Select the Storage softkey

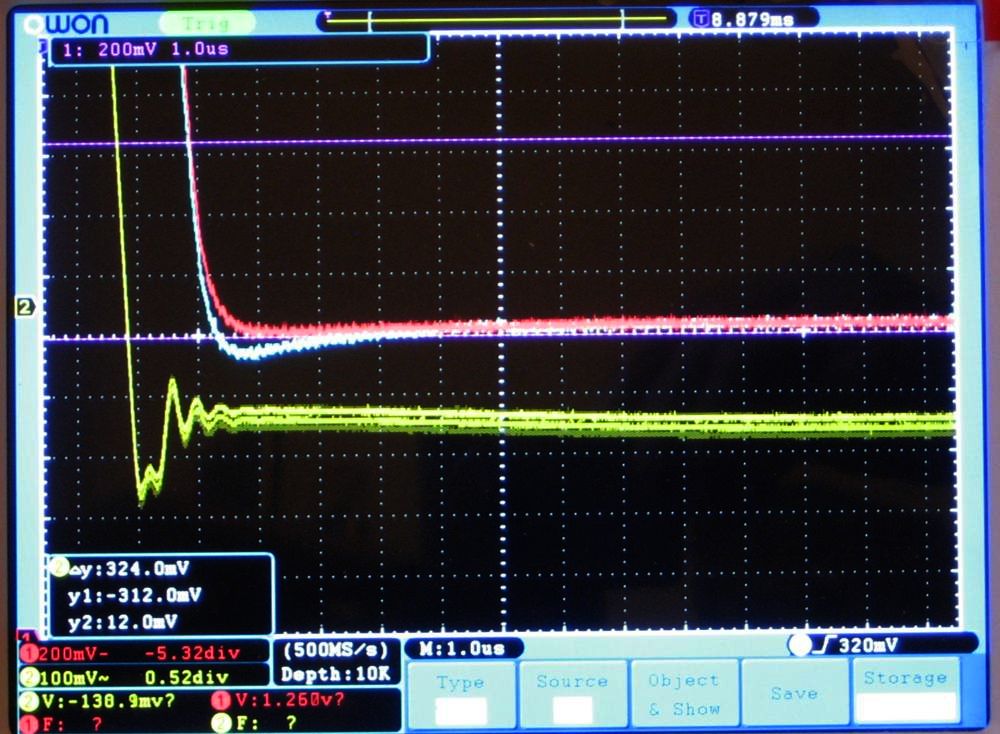tap(905, 691)
